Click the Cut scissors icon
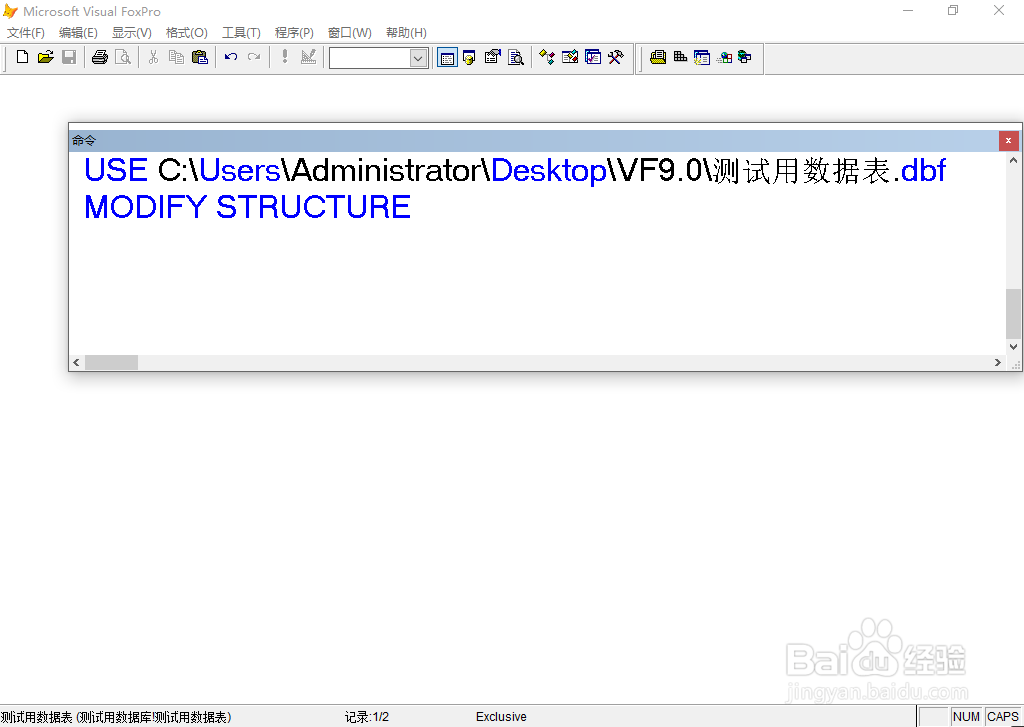This screenshot has width=1024, height=727. pos(153,57)
